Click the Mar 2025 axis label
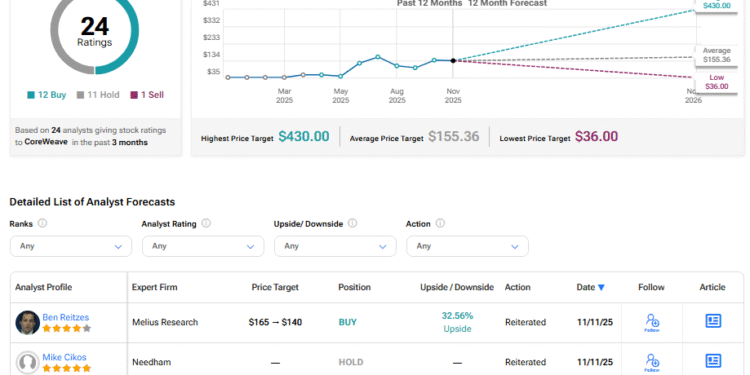Screen dimensions: 750x375 tap(285, 96)
